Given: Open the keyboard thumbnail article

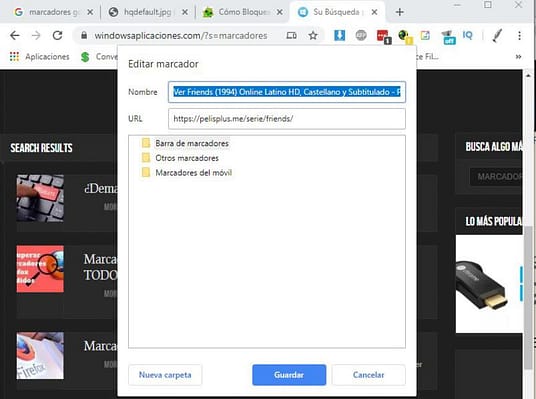Looking at the screenshot, I should click(x=40, y=198).
